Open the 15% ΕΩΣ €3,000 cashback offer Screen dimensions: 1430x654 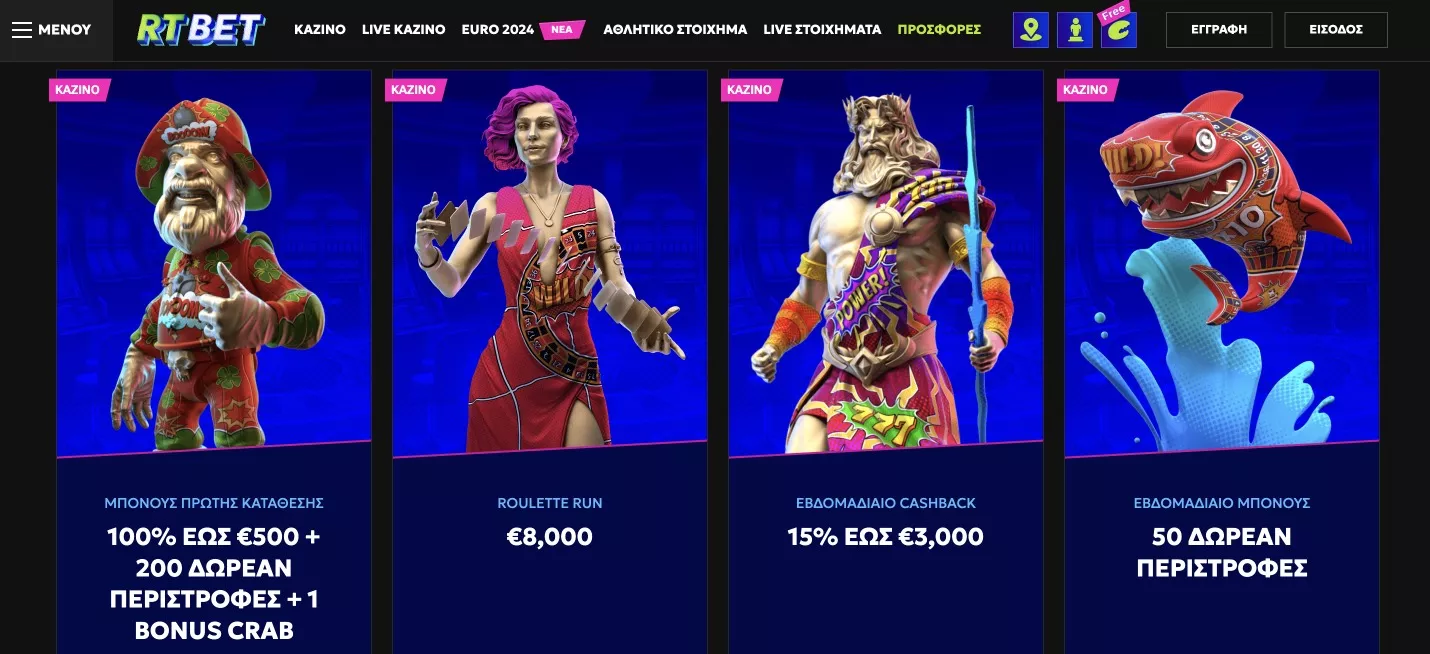[x=886, y=537]
